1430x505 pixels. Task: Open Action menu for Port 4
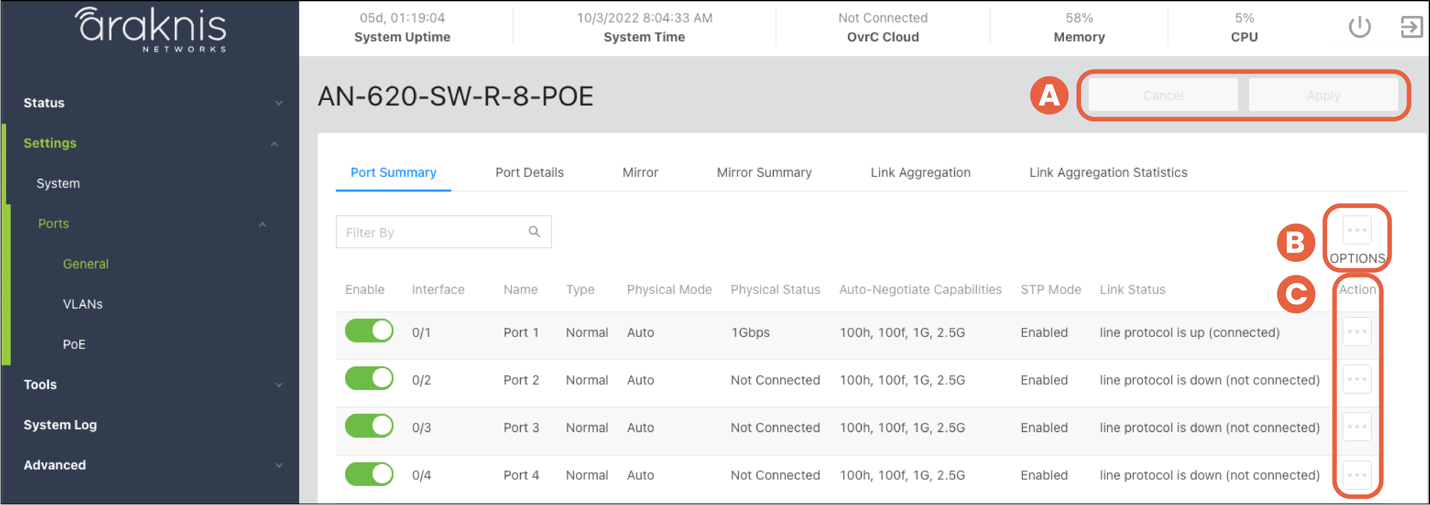click(x=1356, y=475)
